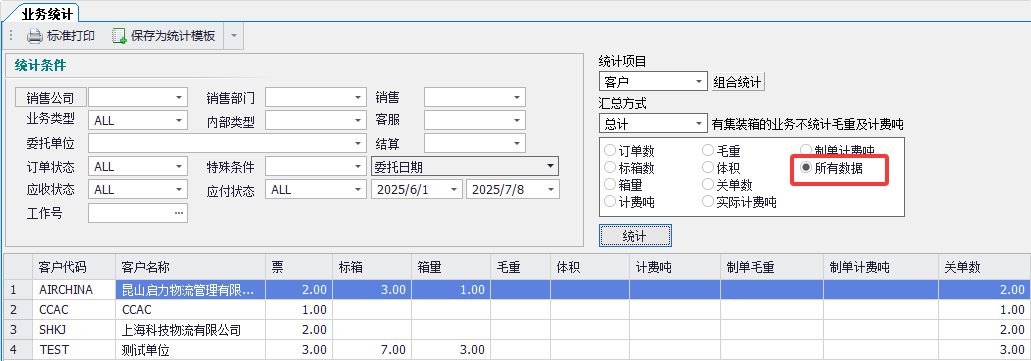Open the 应付状态 dropdown

coord(358,189)
